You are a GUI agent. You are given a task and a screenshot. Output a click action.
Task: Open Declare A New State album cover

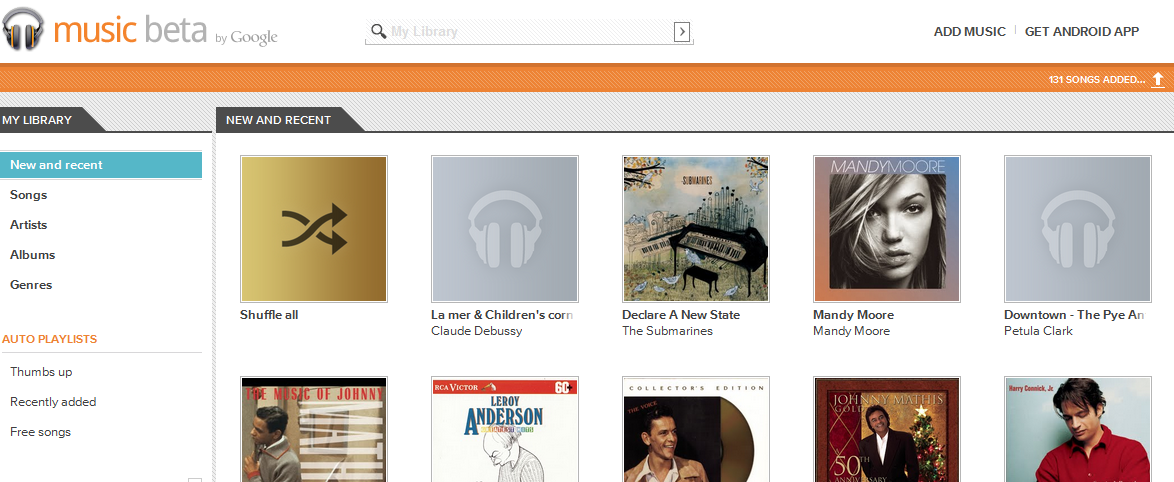(x=696, y=228)
